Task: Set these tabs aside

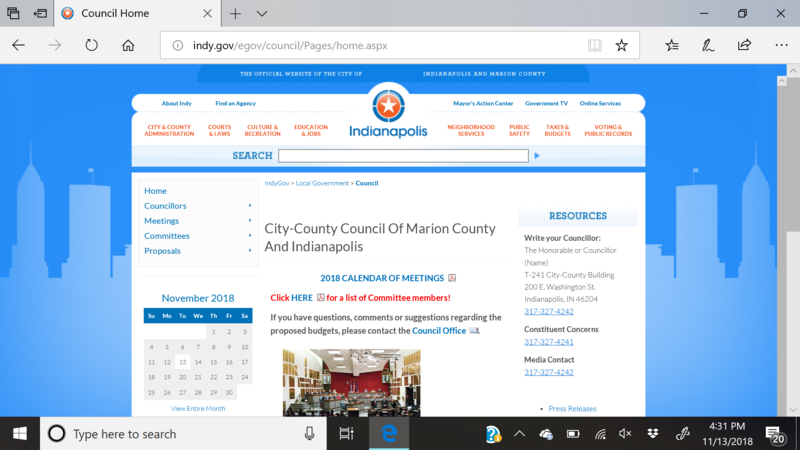Action: [40, 13]
